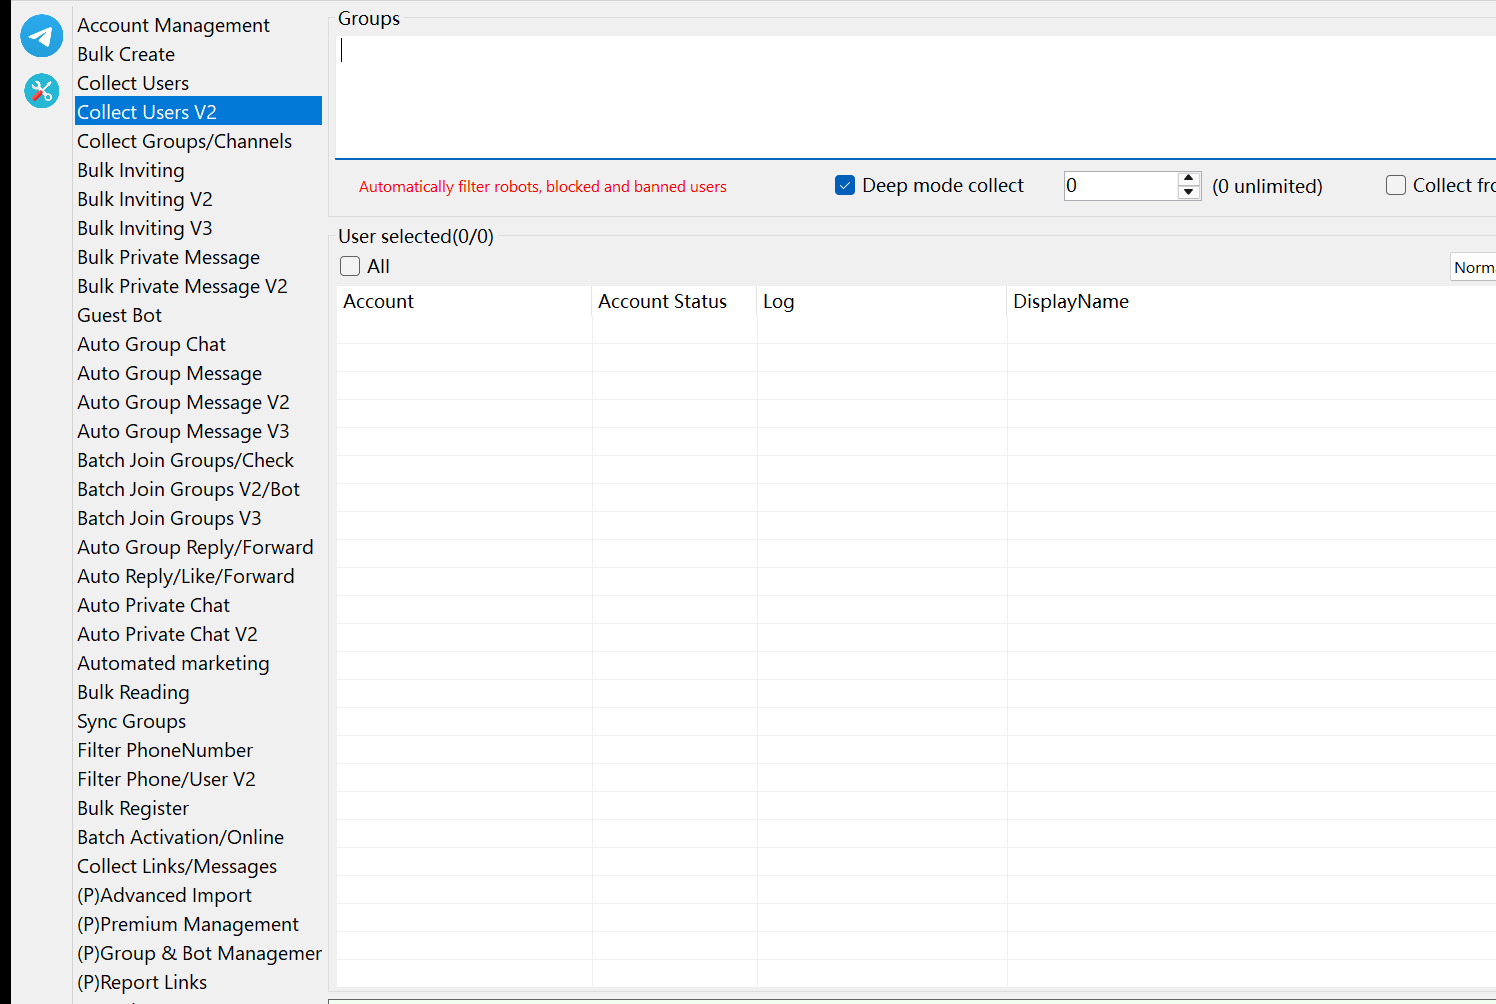Open Filter Phone/User V2
This screenshot has height=1004, width=1496.
pos(166,779)
